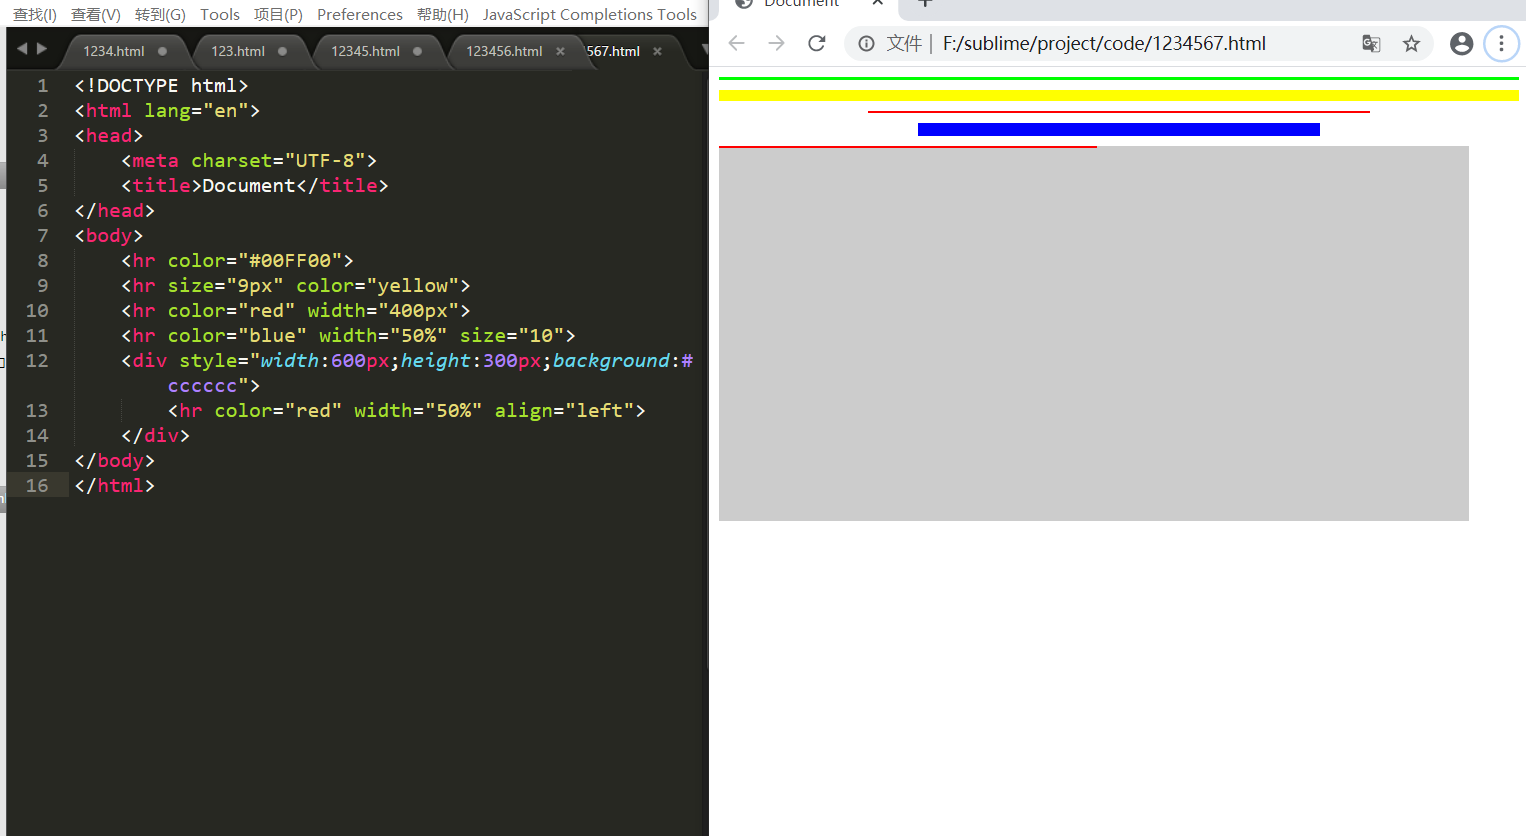Click the closing </body> line
This screenshot has height=836, width=1526.
pyautogui.click(x=114, y=461)
